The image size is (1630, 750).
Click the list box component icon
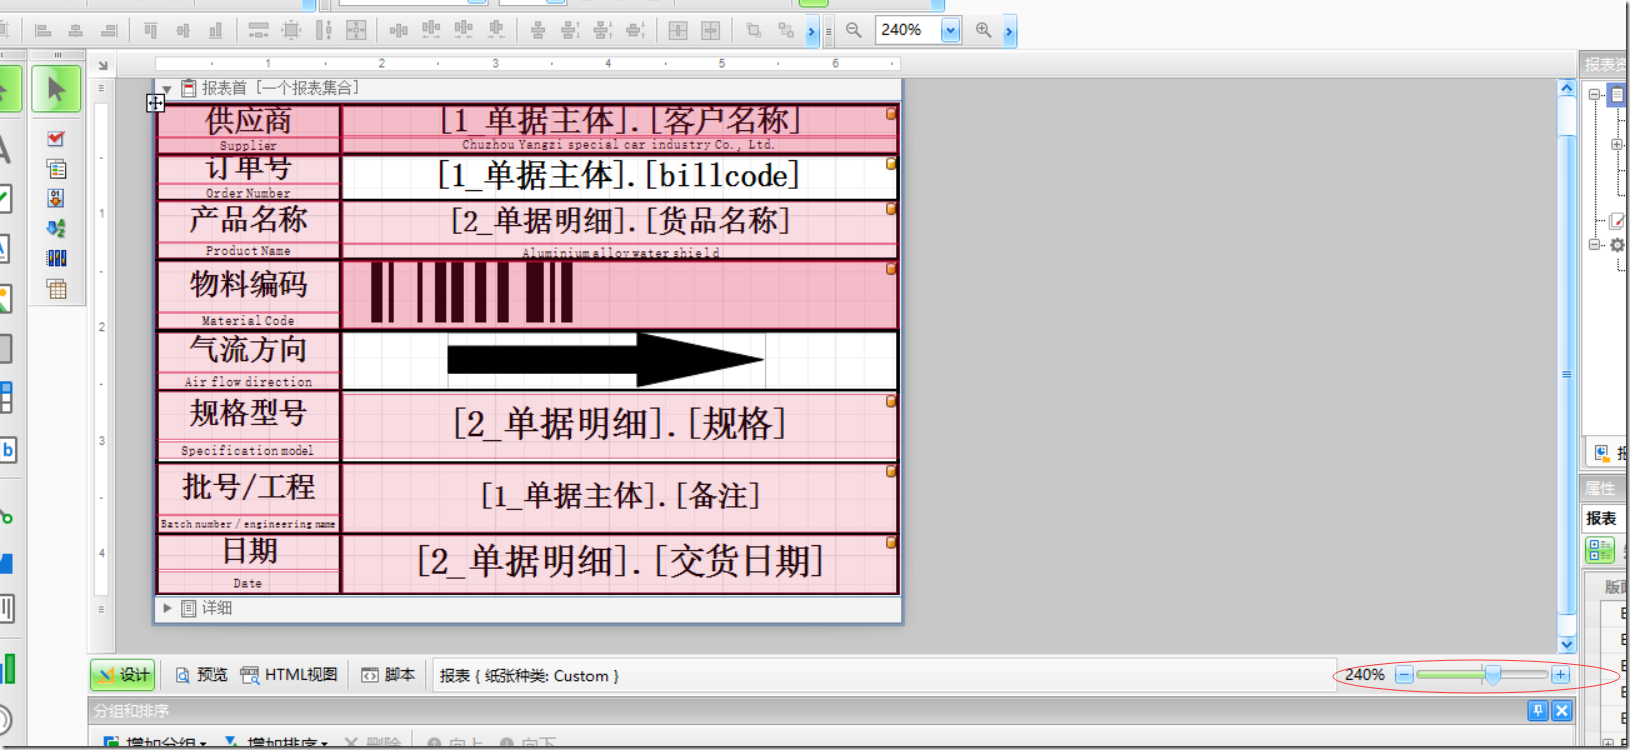[x=56, y=169]
